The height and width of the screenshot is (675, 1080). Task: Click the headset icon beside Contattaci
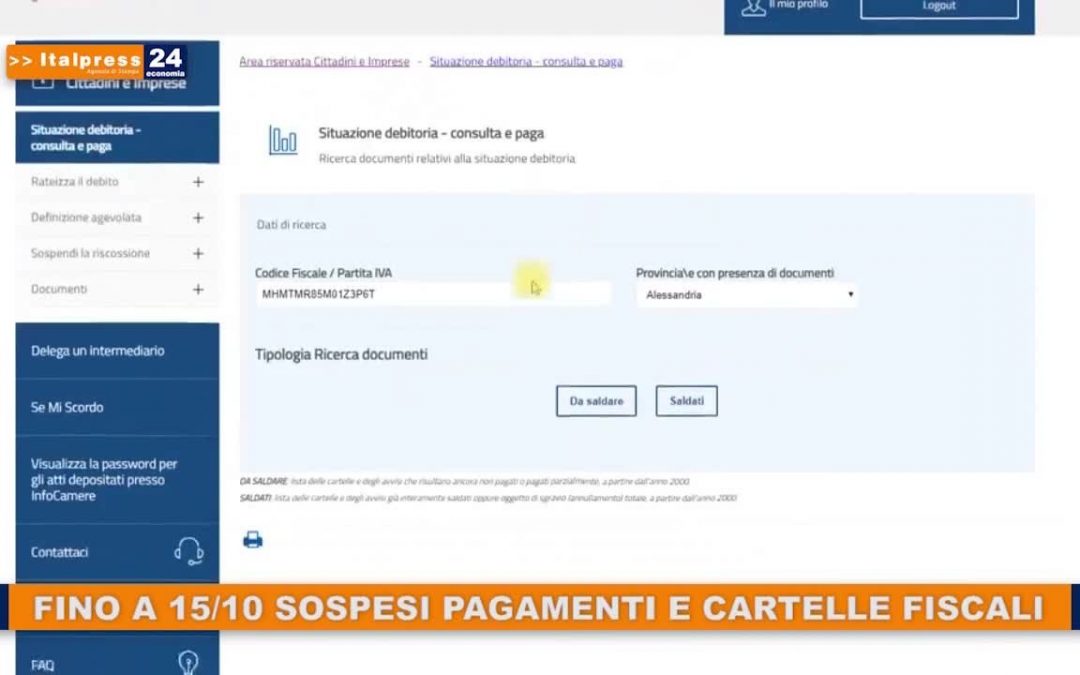pos(188,552)
